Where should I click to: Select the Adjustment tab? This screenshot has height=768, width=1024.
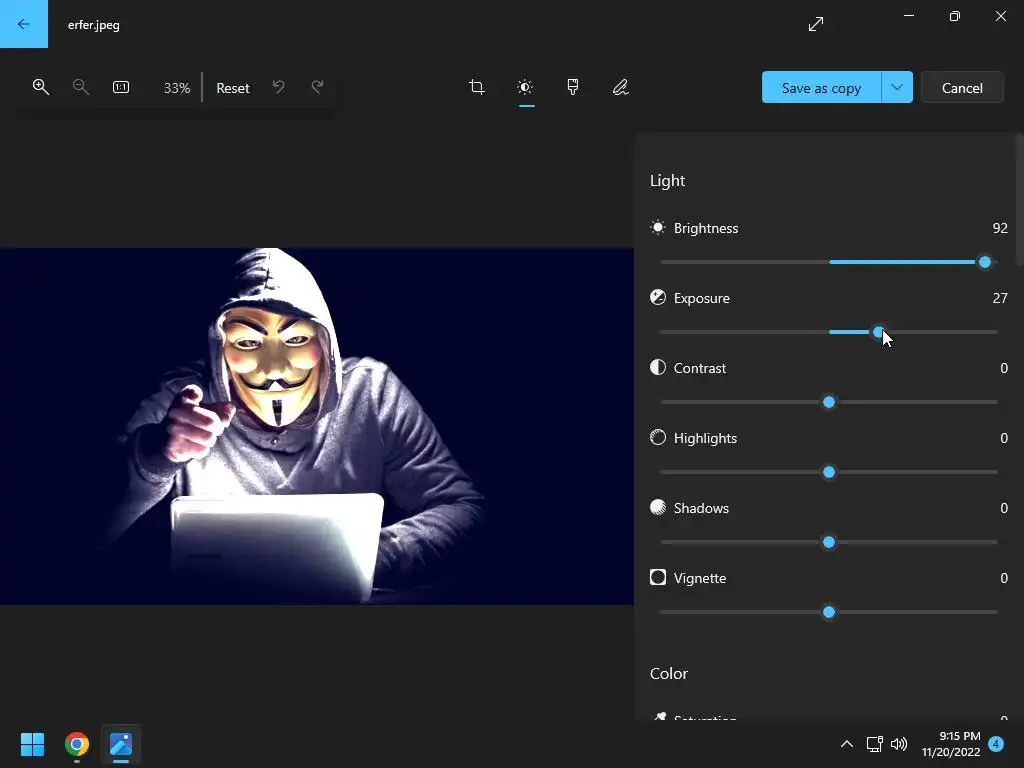click(x=526, y=87)
